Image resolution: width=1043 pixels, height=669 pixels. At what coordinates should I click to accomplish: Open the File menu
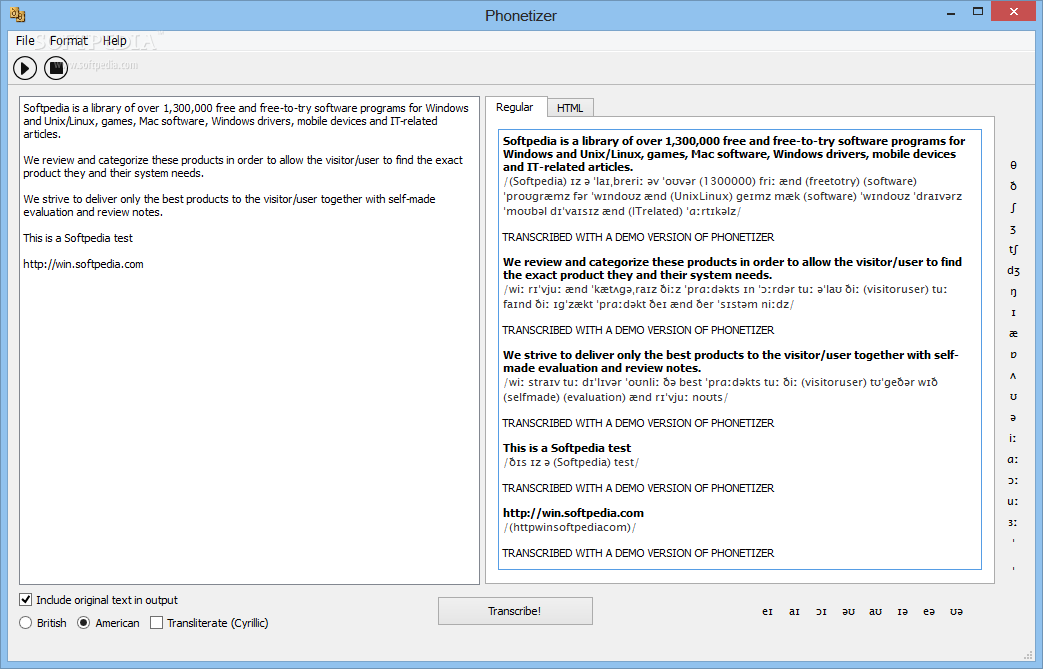coord(25,41)
